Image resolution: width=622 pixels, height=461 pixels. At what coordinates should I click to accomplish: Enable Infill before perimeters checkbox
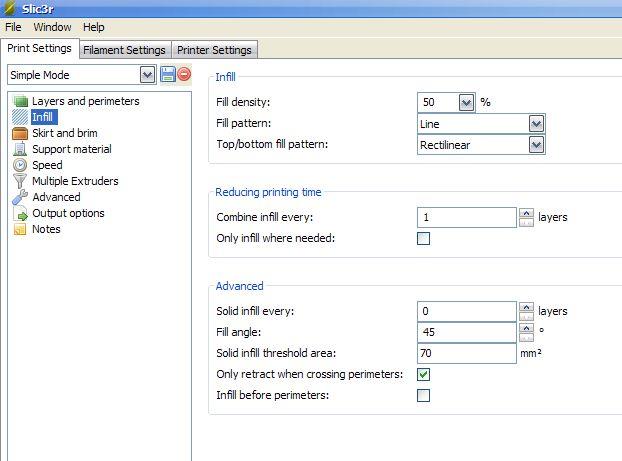coord(423,395)
